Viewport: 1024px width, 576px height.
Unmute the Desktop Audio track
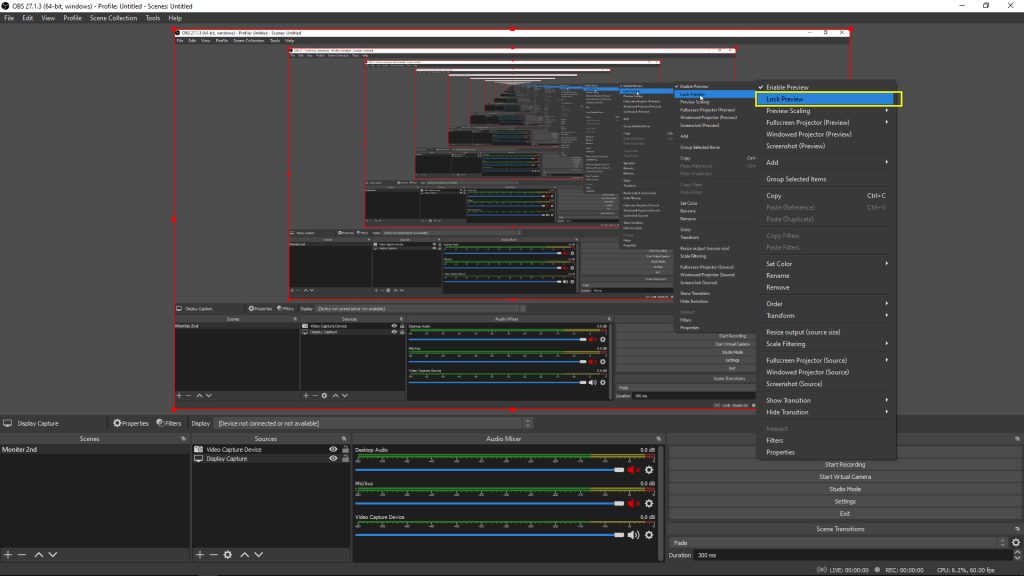click(631, 470)
